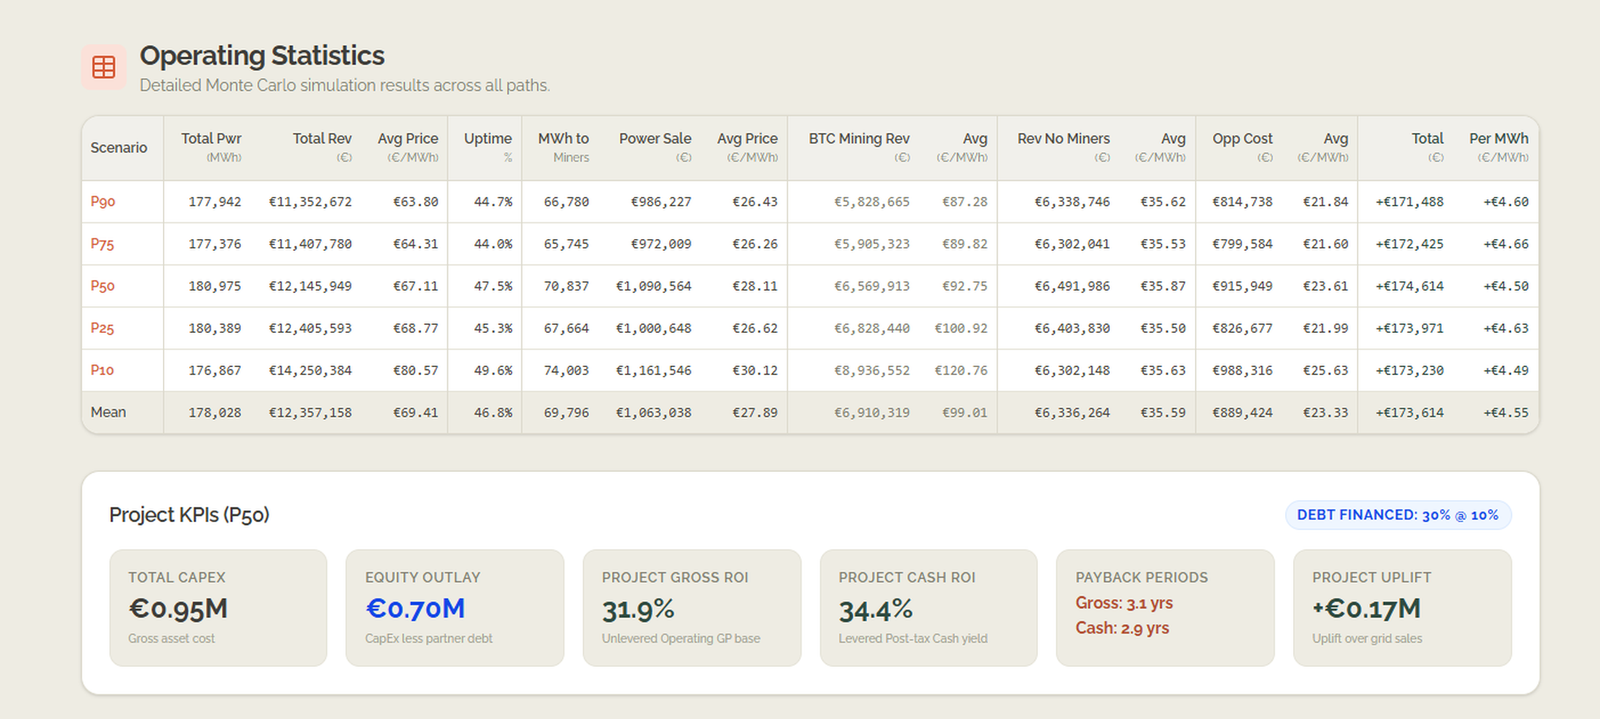Click the Scenario column header
Screen dimensions: 1600x719
click(119, 148)
